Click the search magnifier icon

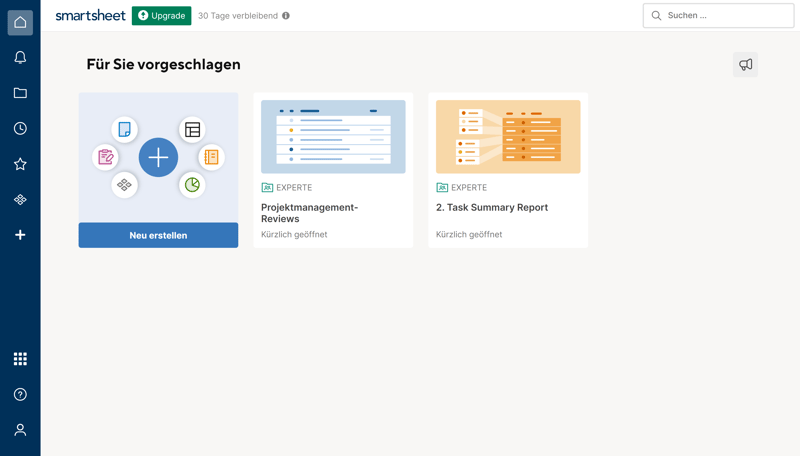656,16
